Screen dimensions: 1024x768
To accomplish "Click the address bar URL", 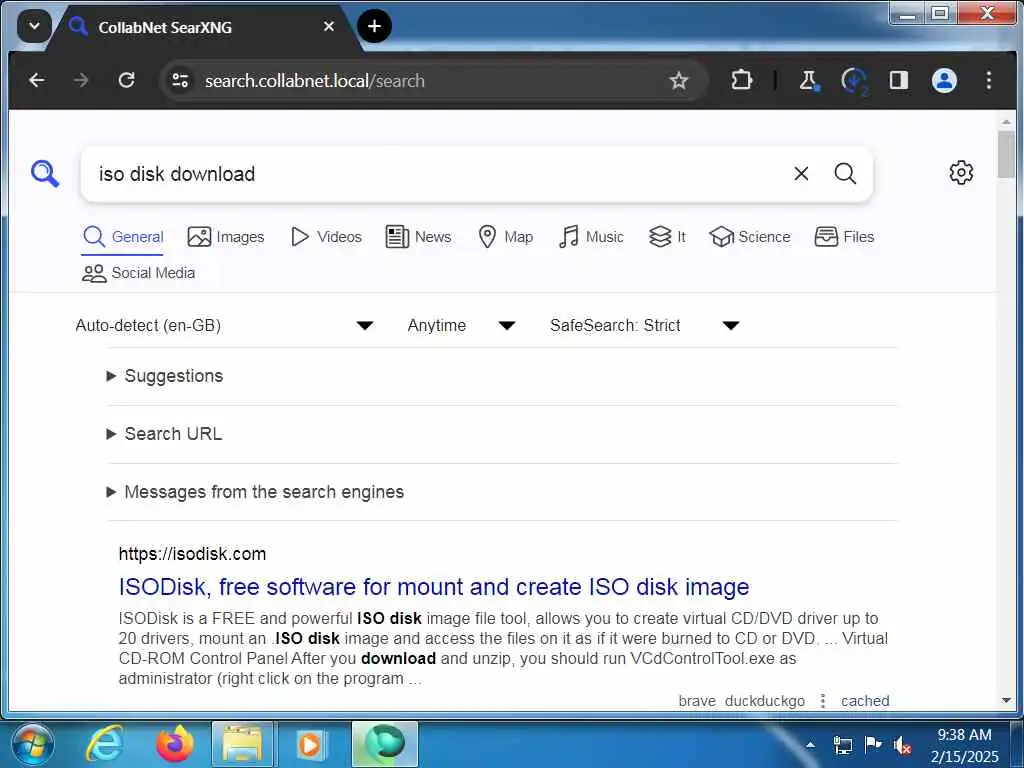I will point(315,81).
